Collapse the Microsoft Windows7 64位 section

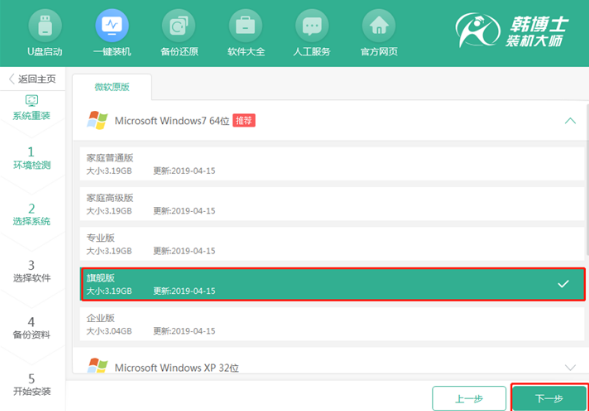point(570,121)
